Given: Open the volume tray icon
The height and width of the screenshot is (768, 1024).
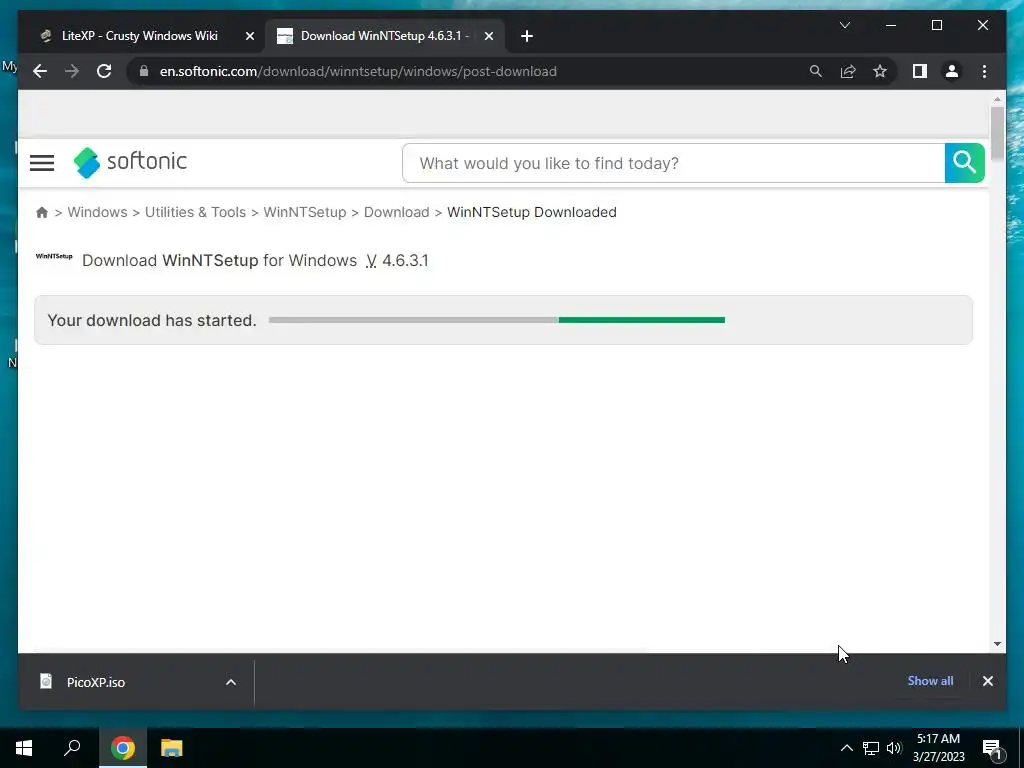Looking at the screenshot, I should (894, 748).
